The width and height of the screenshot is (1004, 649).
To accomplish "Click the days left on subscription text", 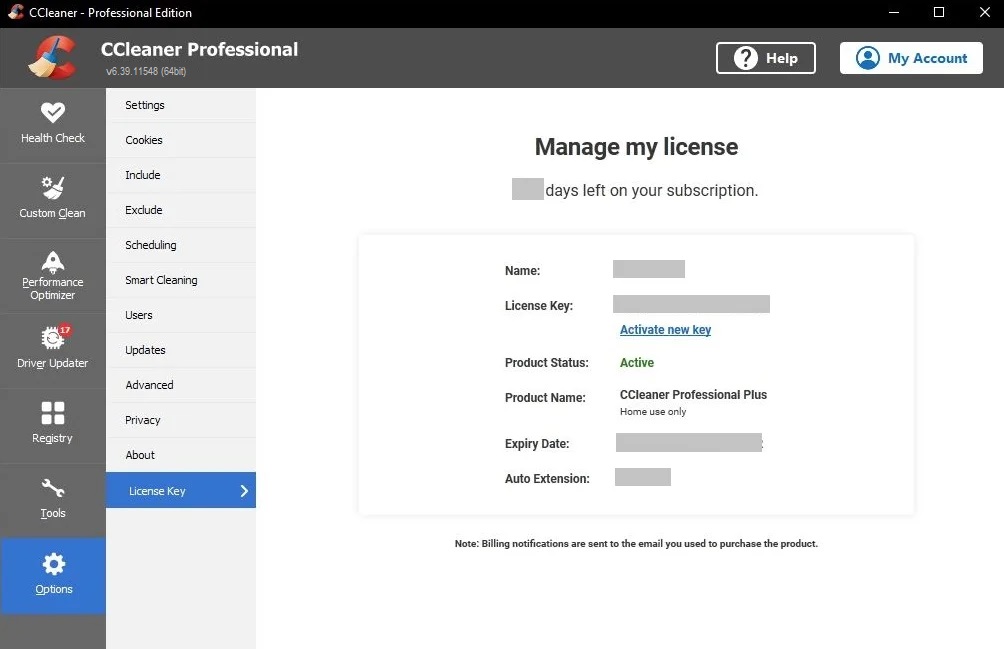I will coord(652,191).
